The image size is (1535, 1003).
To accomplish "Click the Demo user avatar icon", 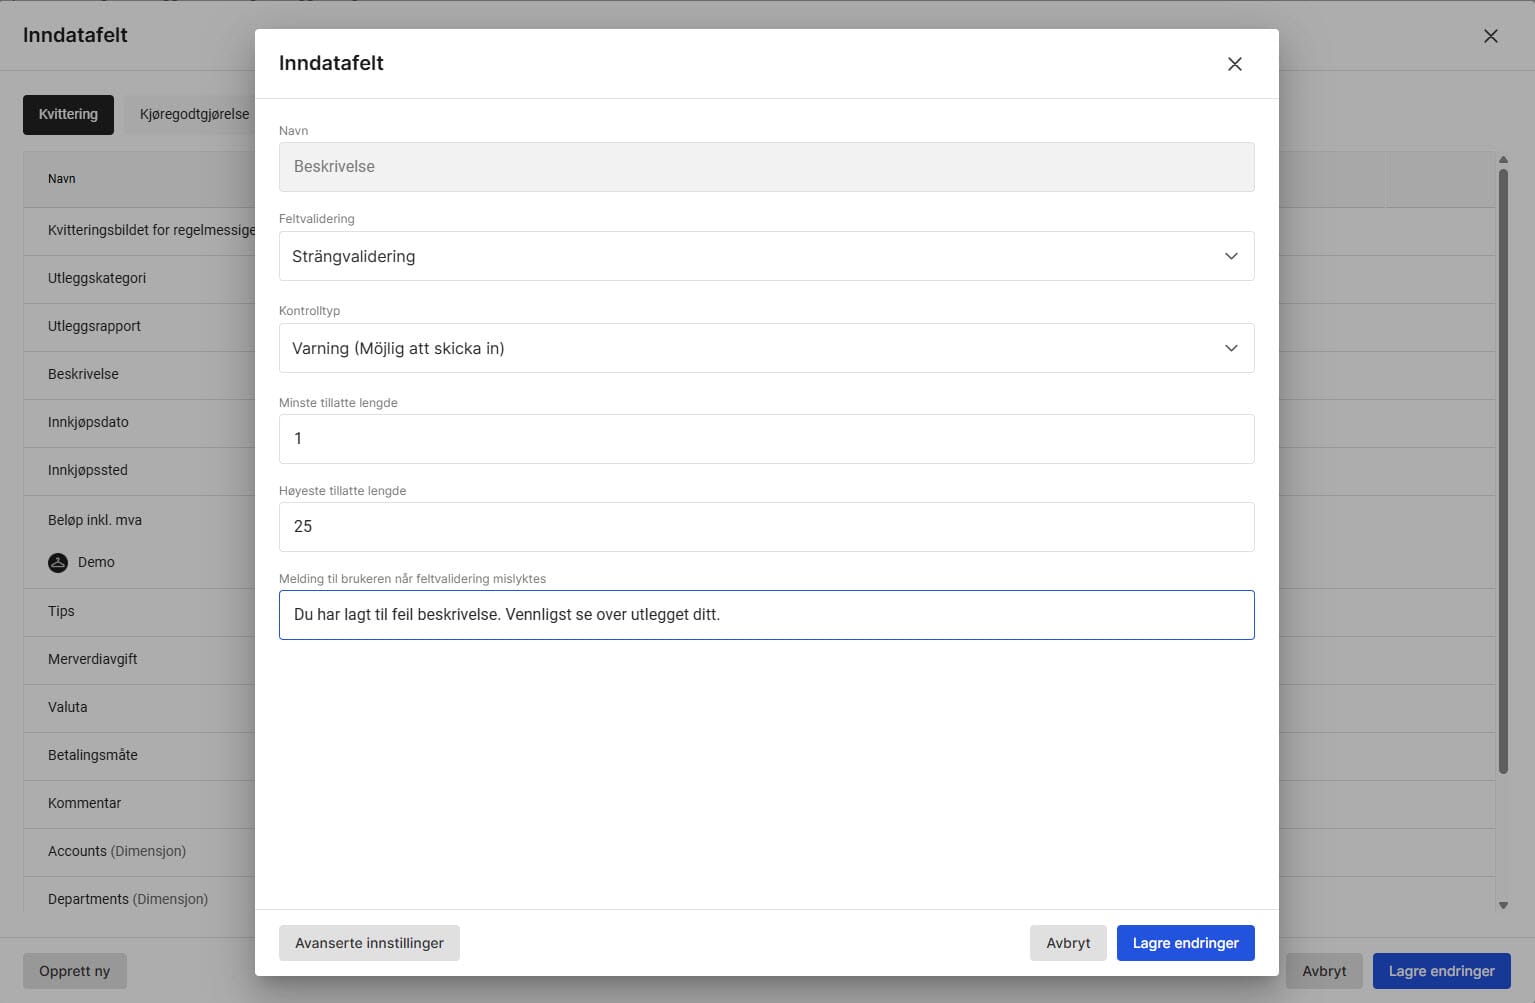I will pyautogui.click(x=58, y=562).
